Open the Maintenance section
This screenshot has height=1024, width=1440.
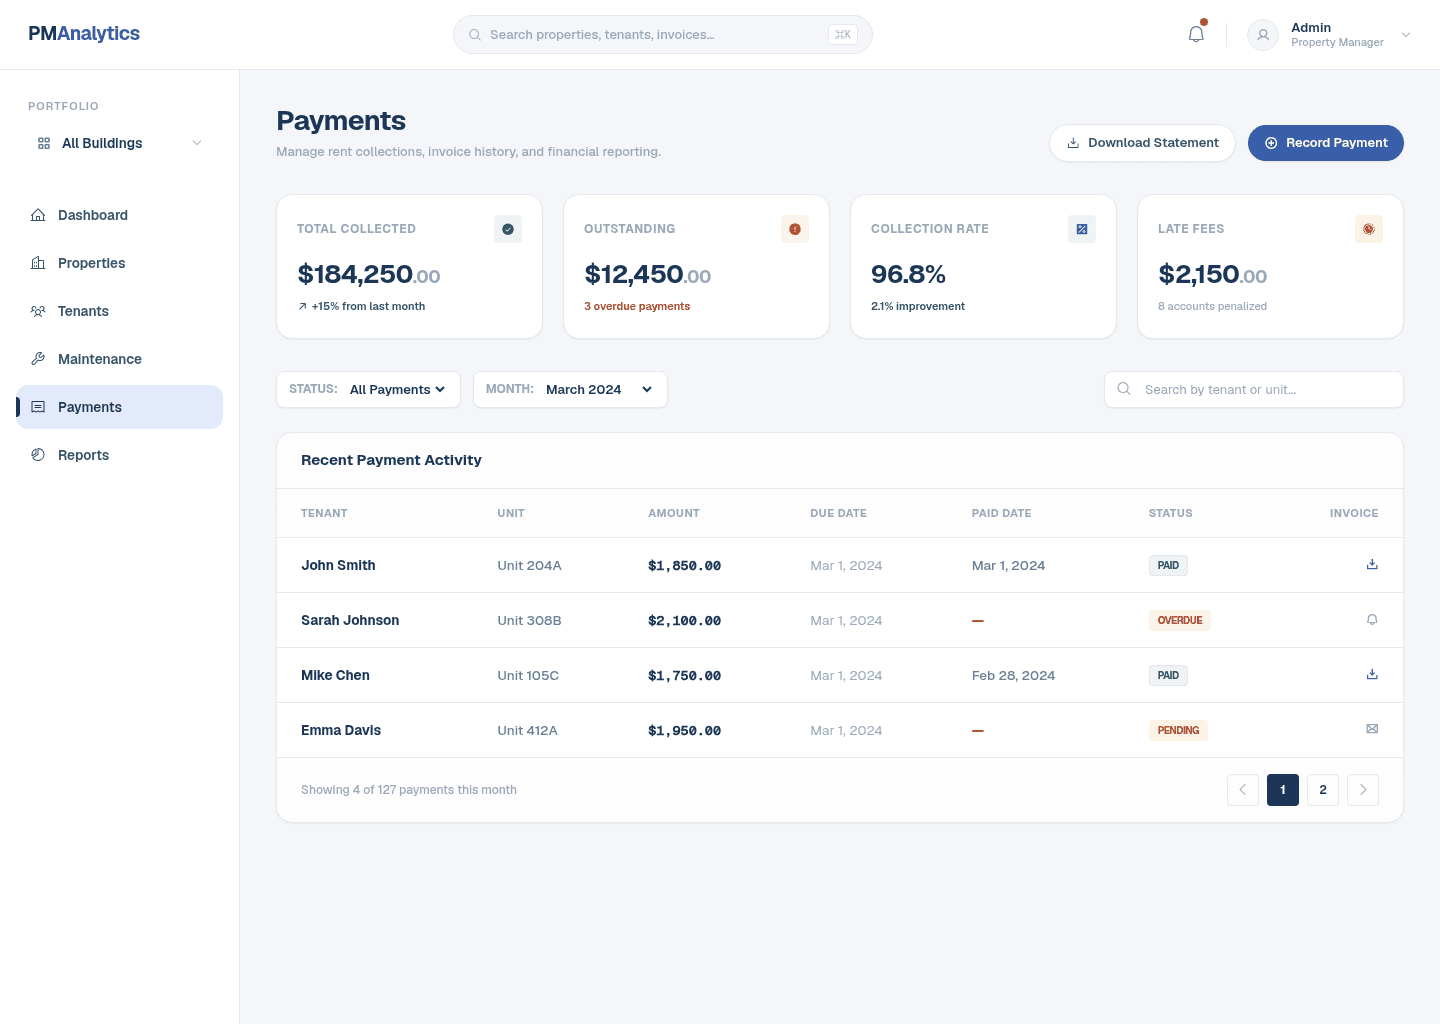[x=120, y=359]
